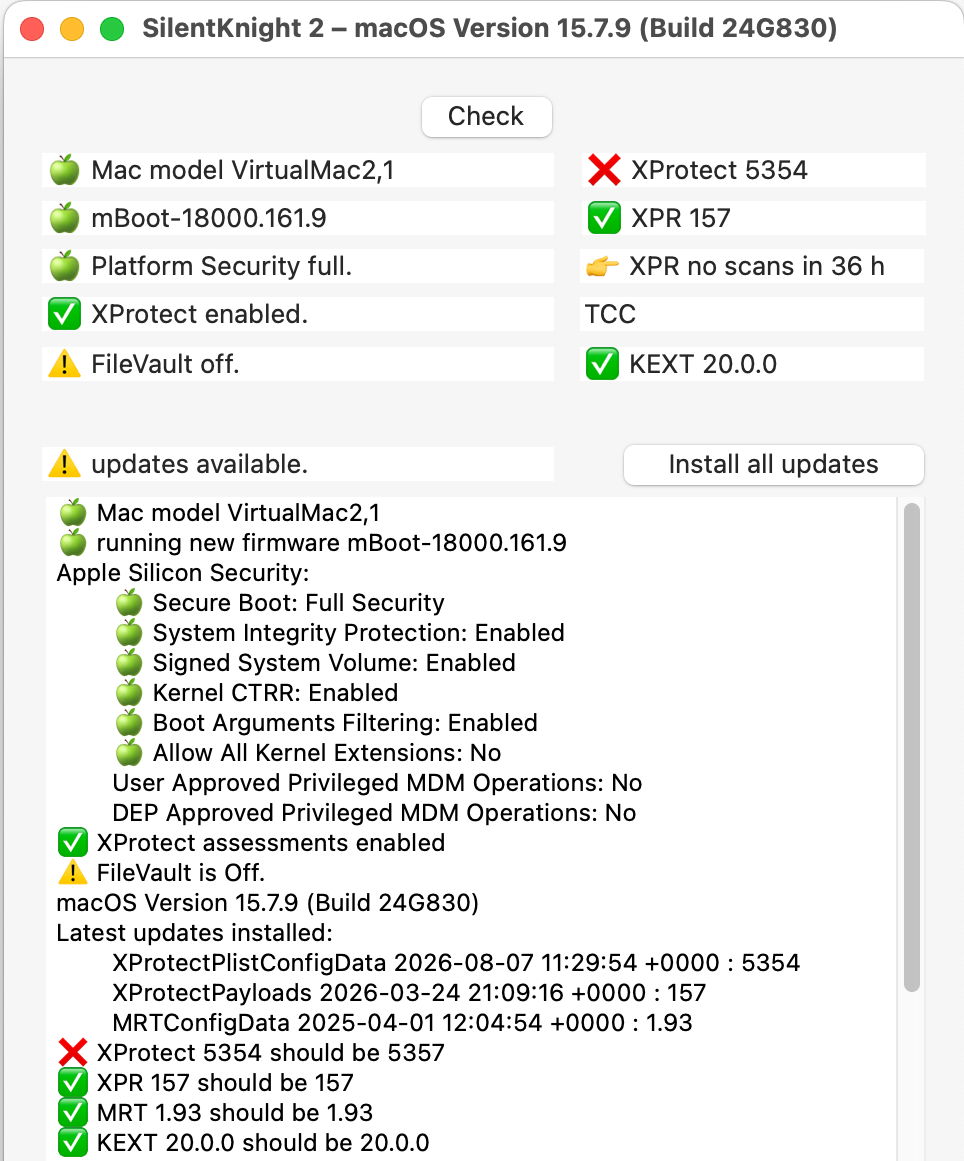Image resolution: width=964 pixels, height=1161 pixels.
Task: Click the warning icon beside updates available
Action: [64, 464]
